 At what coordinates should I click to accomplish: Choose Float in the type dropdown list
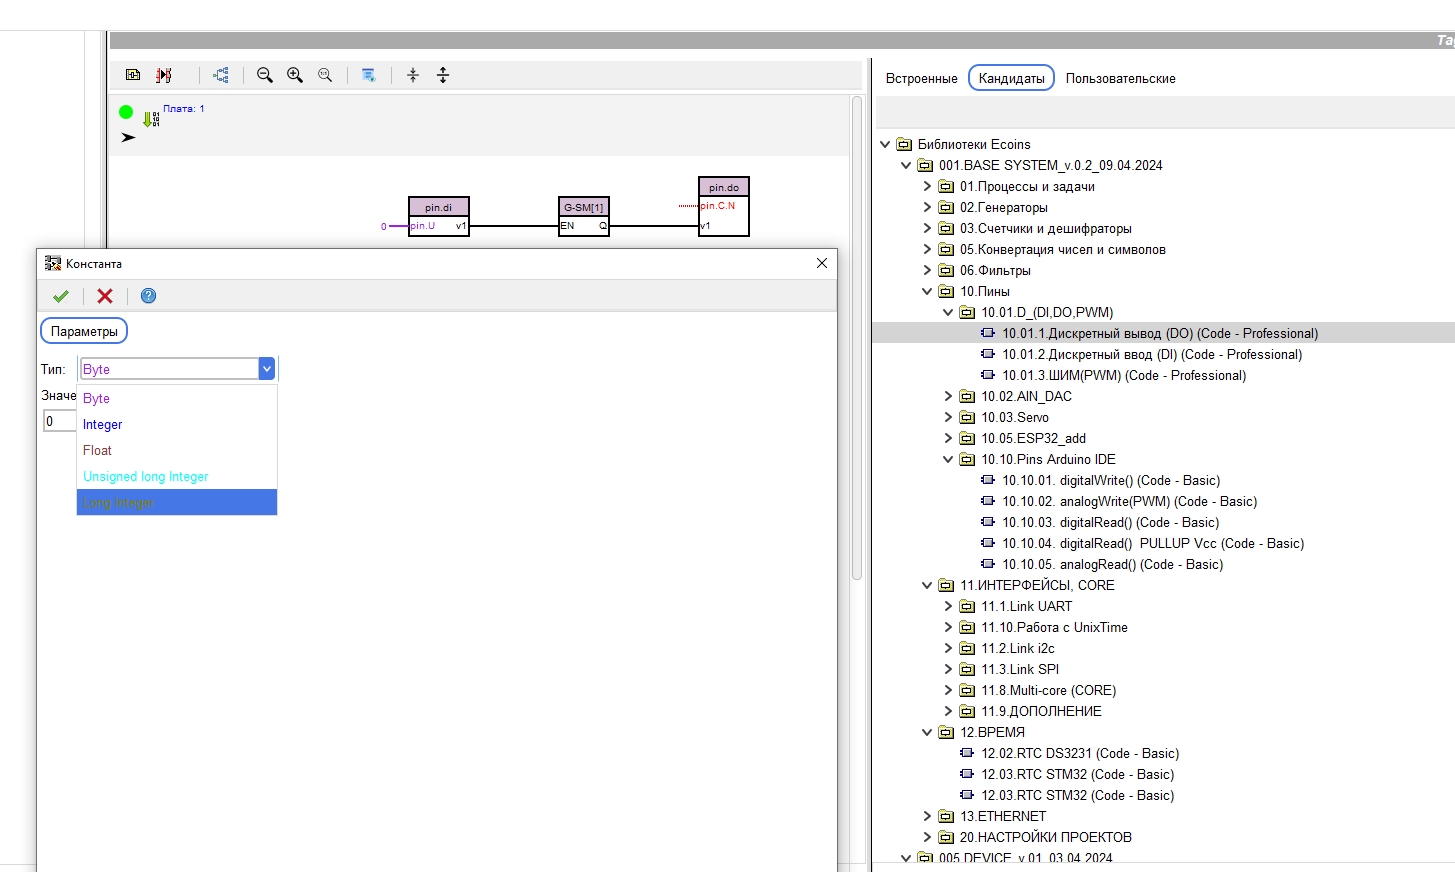[x=98, y=451]
